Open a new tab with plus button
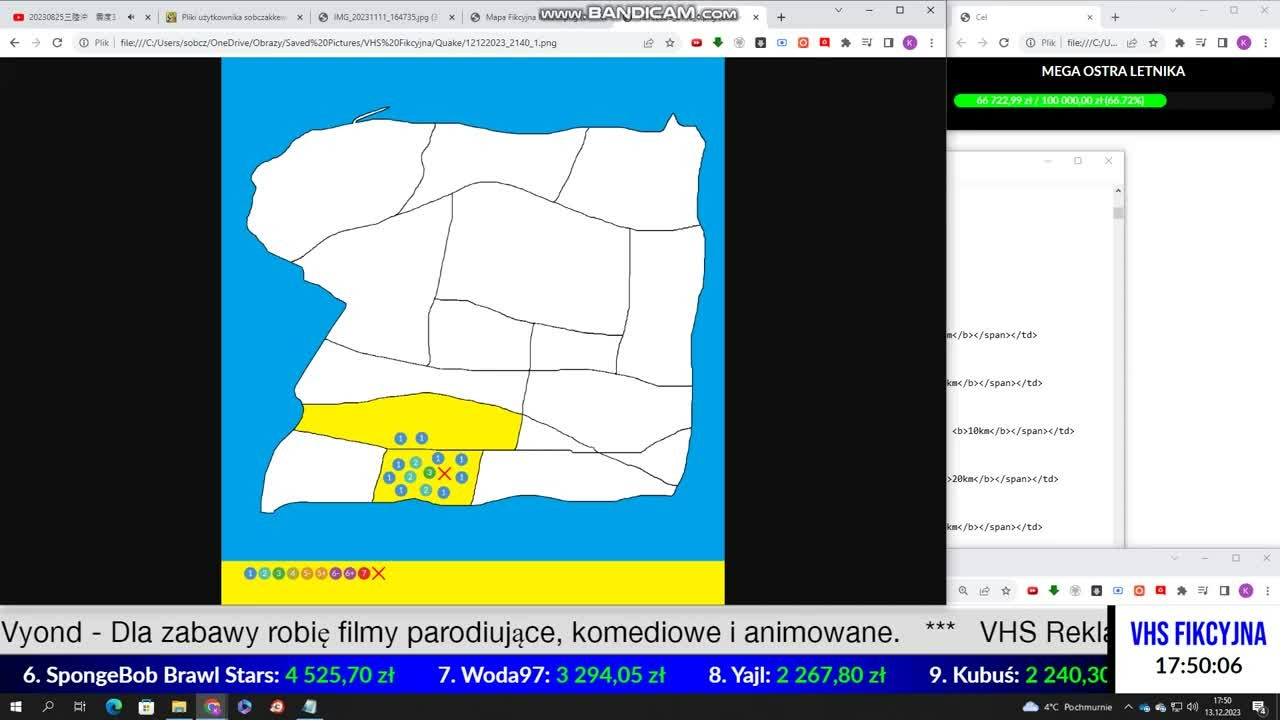The height and width of the screenshot is (720, 1280). pyautogui.click(x=781, y=17)
